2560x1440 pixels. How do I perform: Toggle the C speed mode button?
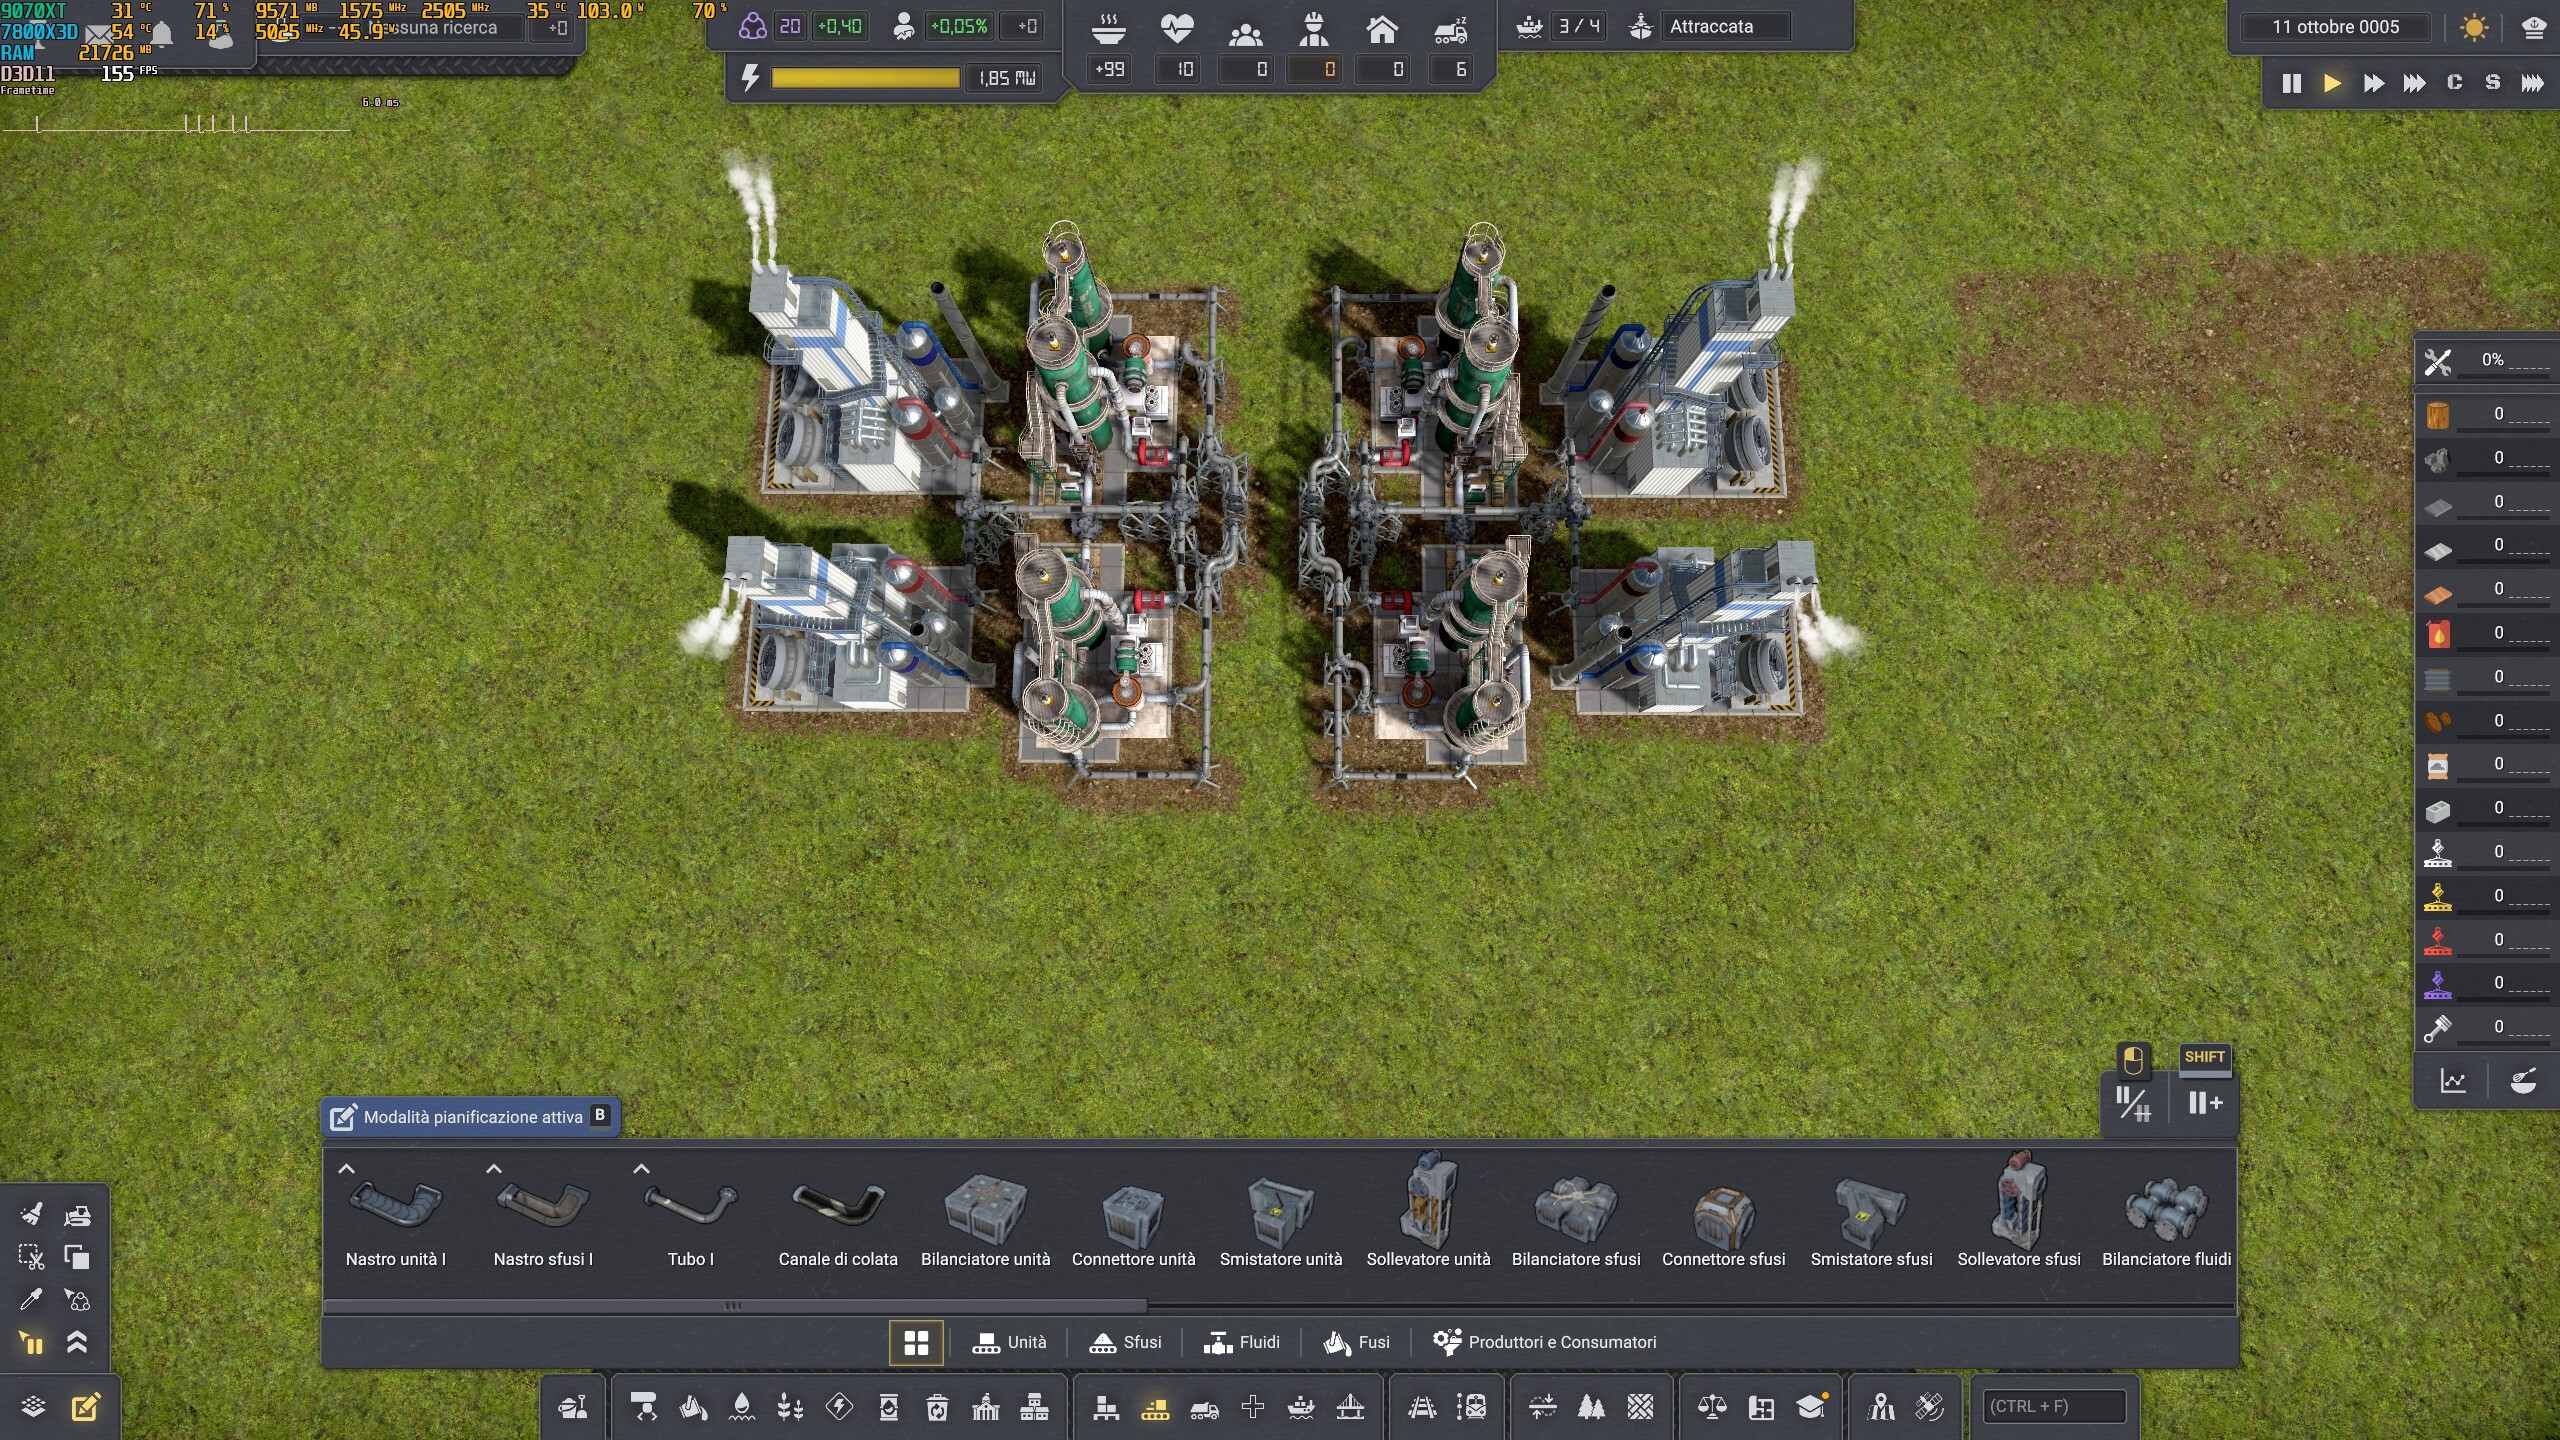click(2455, 83)
